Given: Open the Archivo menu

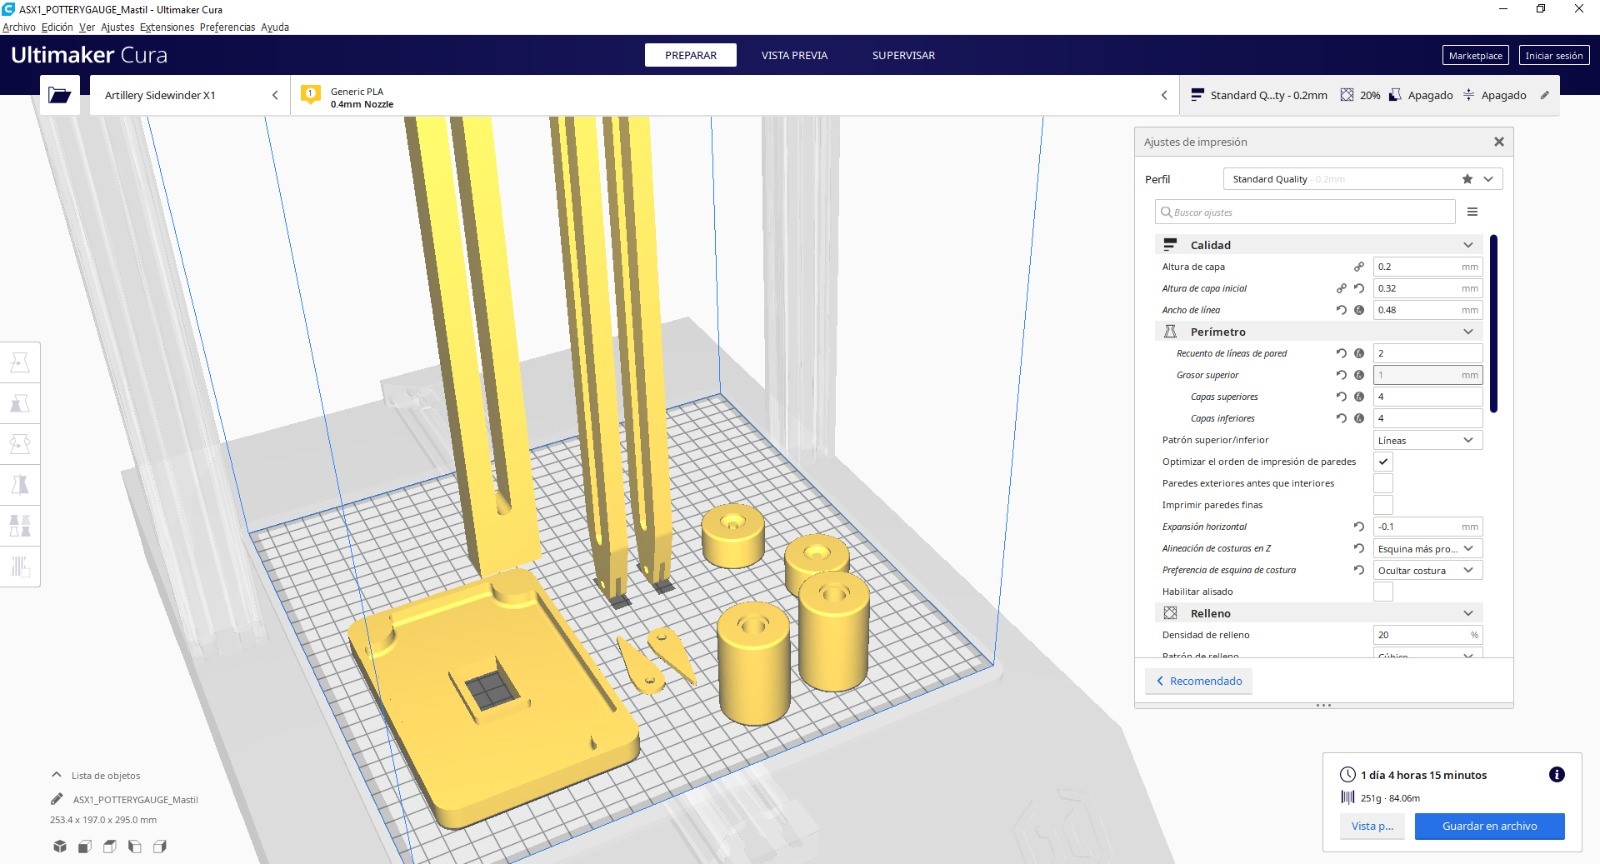Looking at the screenshot, I should tap(19, 27).
